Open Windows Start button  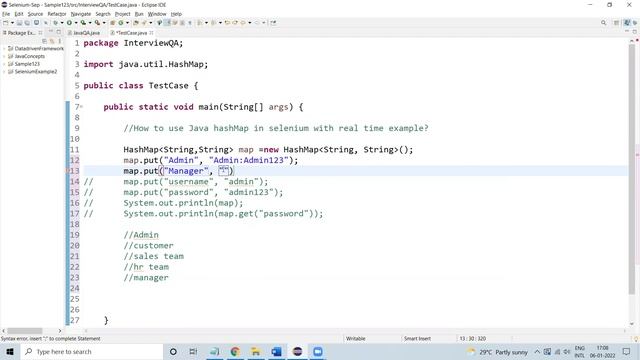pos(10,351)
